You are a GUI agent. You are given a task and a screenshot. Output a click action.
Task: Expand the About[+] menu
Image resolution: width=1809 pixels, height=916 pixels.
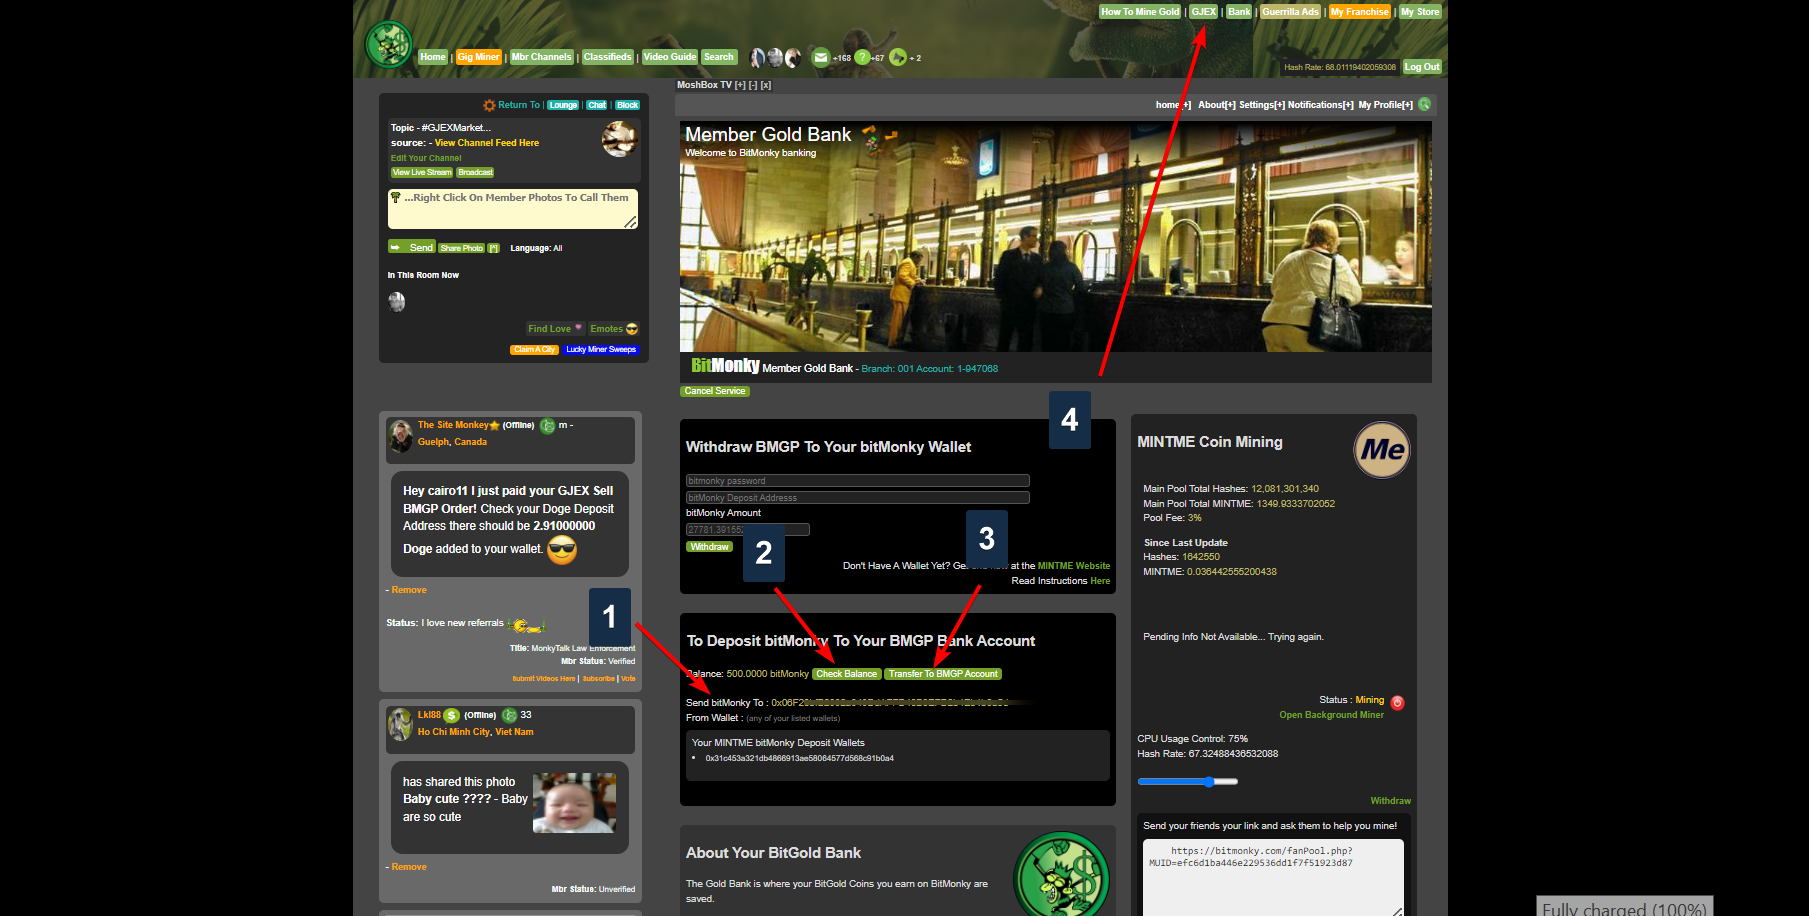(x=1217, y=105)
